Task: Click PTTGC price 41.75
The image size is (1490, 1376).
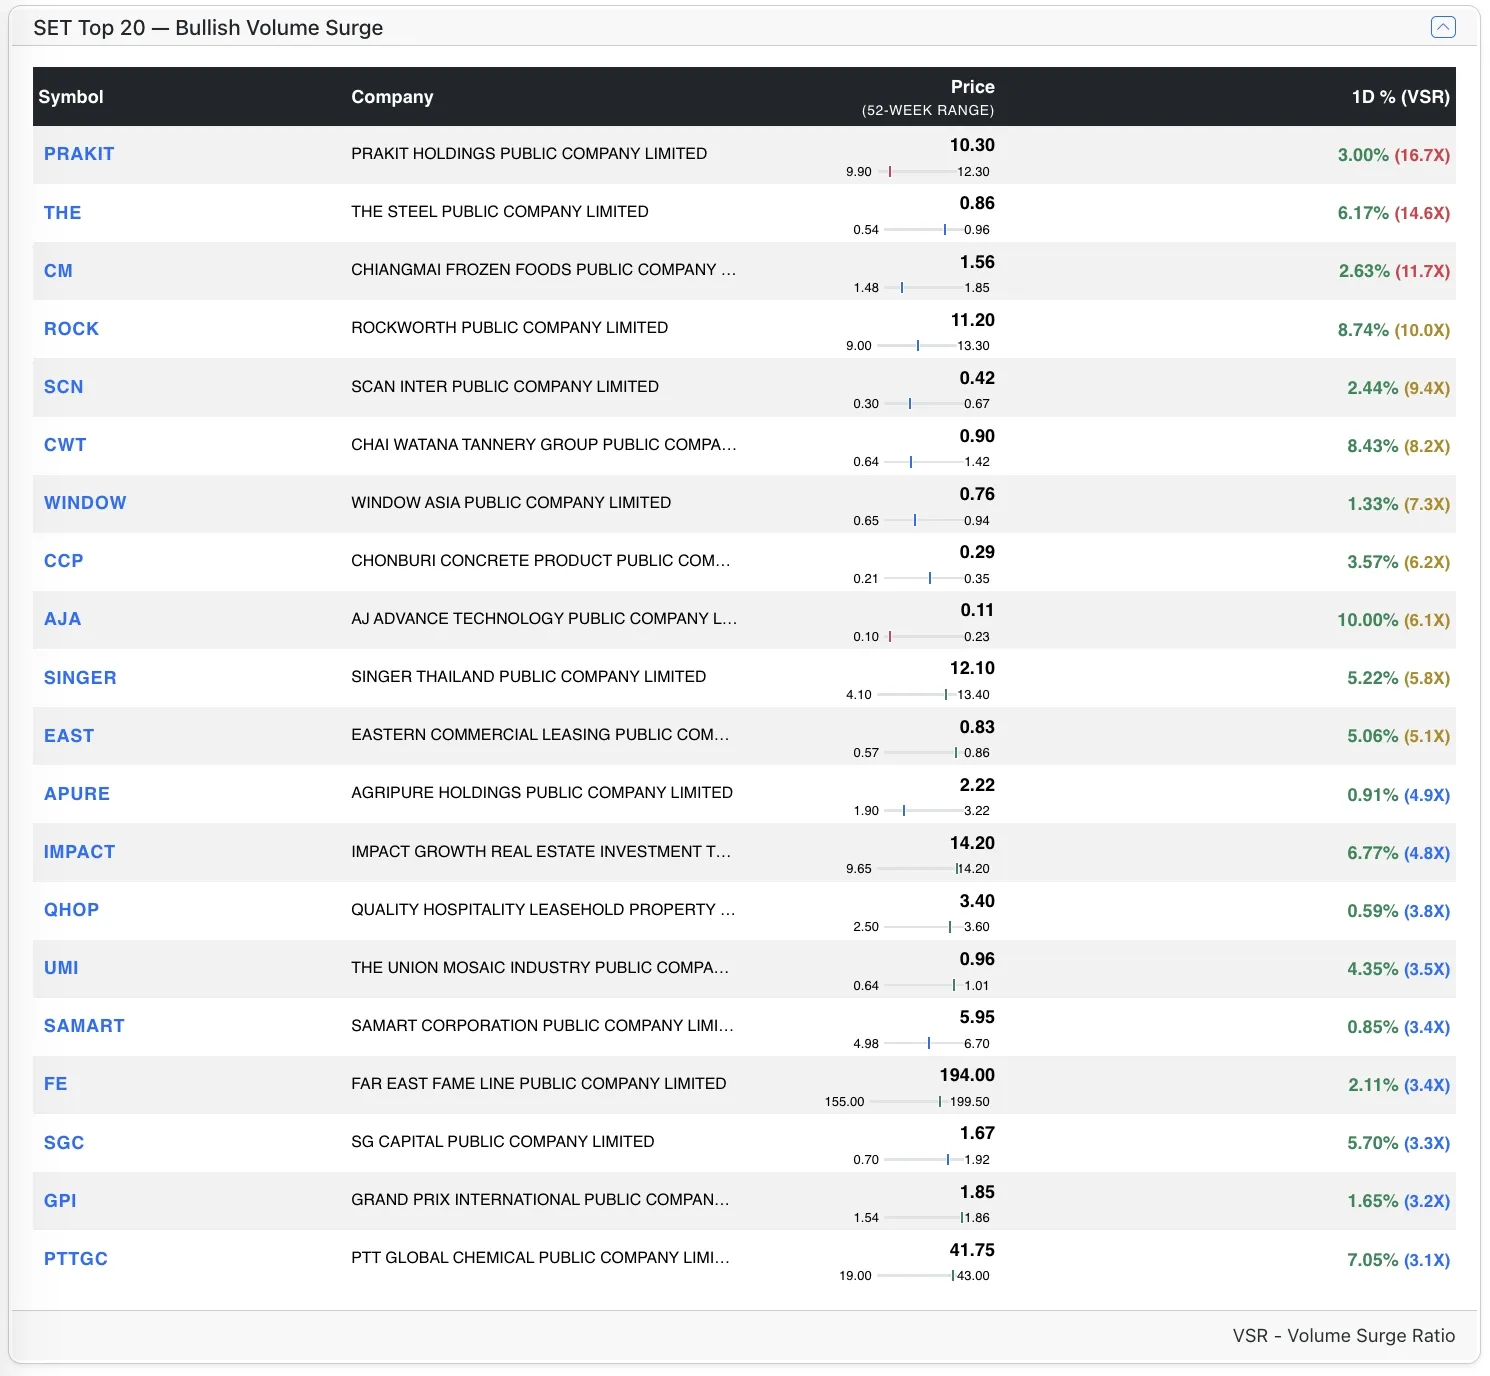Action: pos(972,1250)
